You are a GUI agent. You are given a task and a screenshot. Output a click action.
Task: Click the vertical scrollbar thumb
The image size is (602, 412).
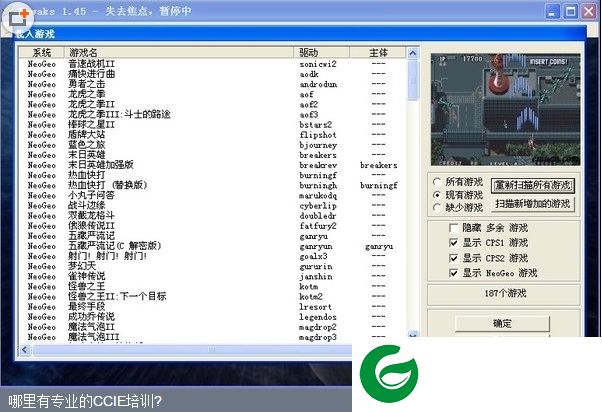pyautogui.click(x=413, y=79)
